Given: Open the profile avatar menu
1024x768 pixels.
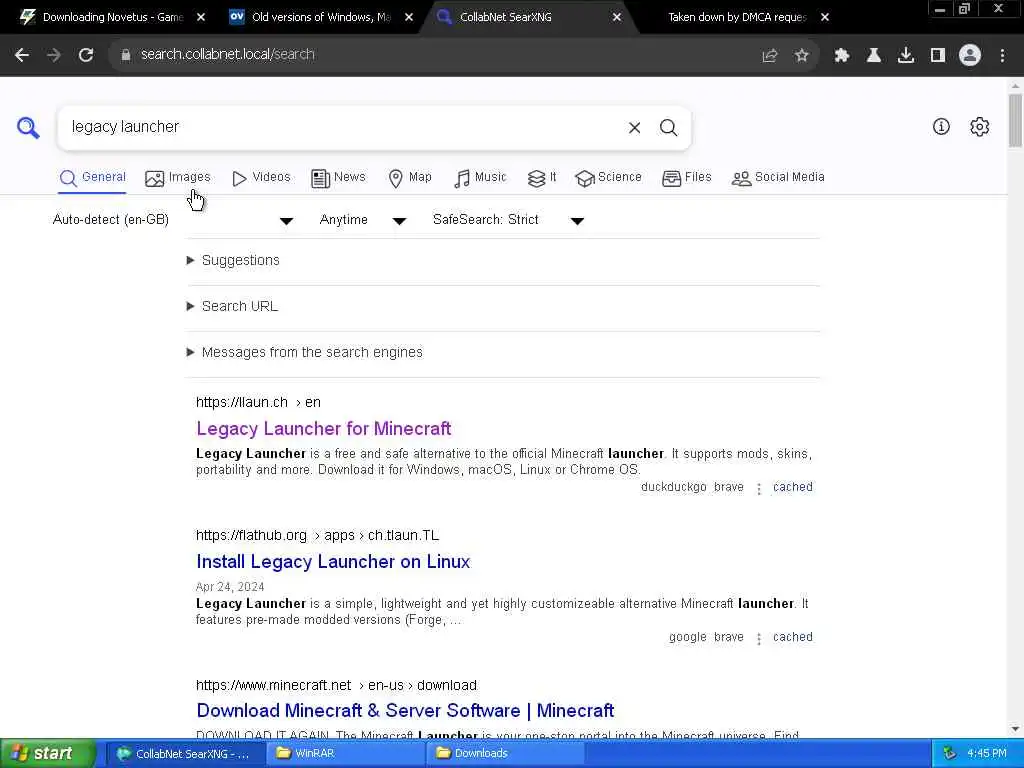Looking at the screenshot, I should click(970, 56).
